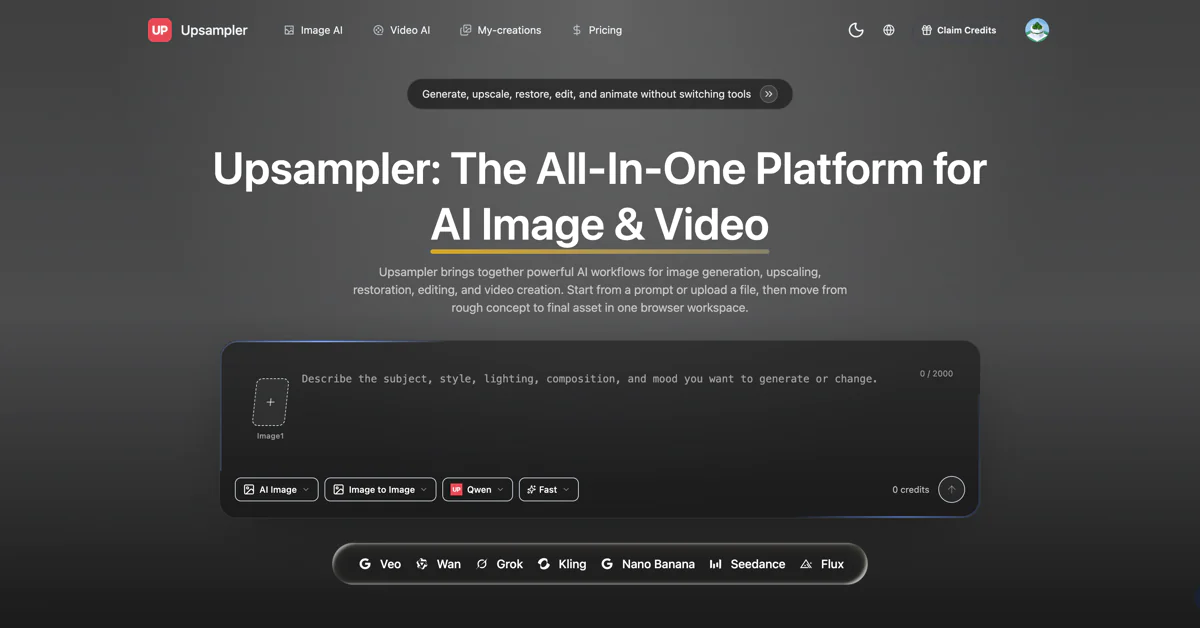Click the 0 credits label

coord(910,489)
